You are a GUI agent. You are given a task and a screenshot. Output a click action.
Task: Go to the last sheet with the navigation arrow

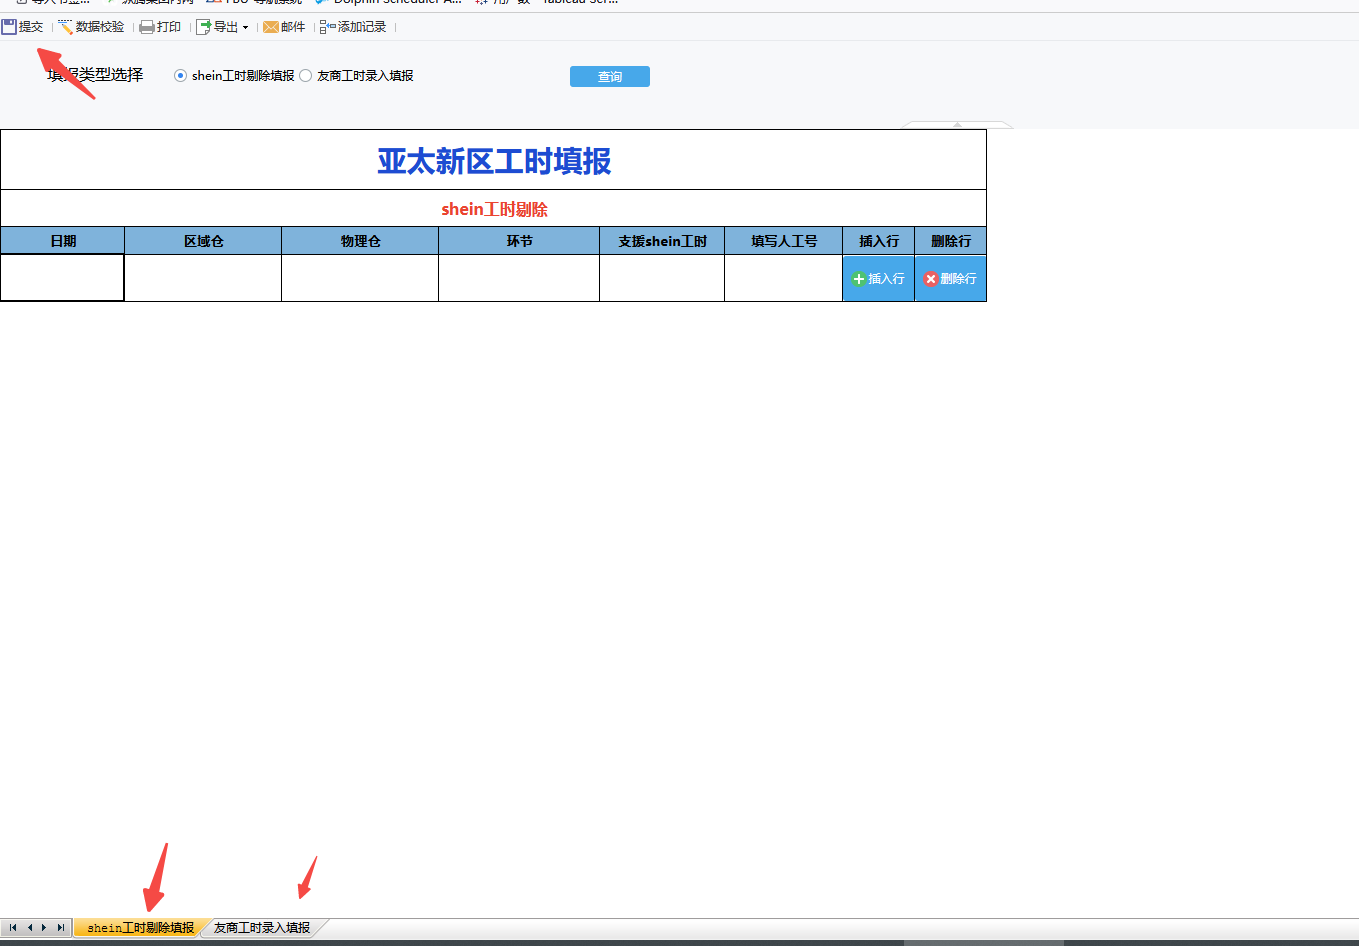pos(61,928)
